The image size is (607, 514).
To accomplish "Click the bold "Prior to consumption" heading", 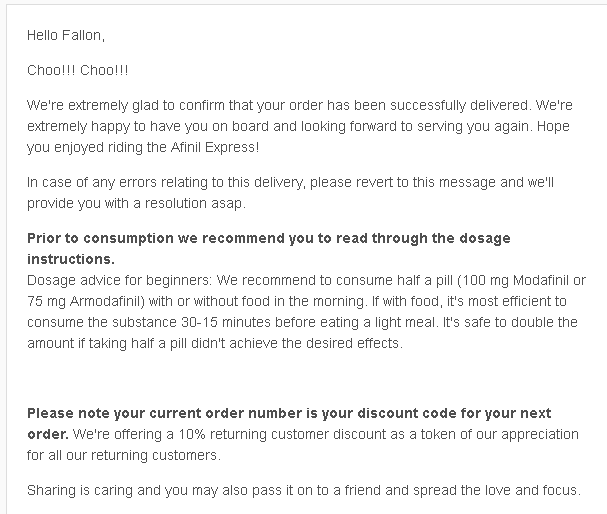I will pyautogui.click(x=100, y=238).
